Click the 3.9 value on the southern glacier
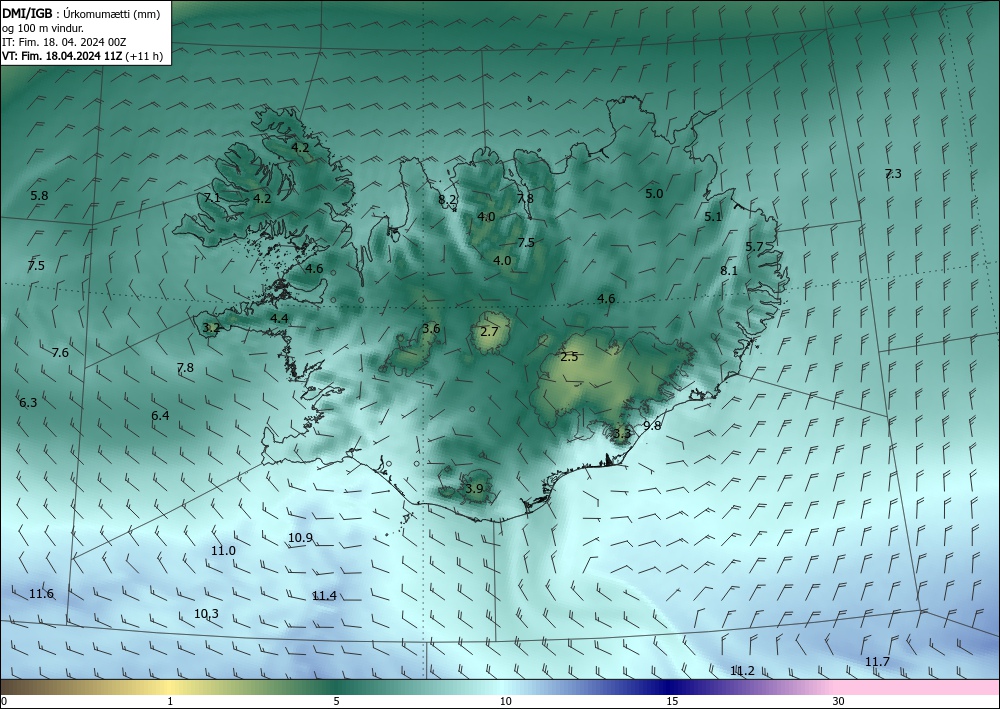Viewport: 1000px width, 709px height. (474, 489)
